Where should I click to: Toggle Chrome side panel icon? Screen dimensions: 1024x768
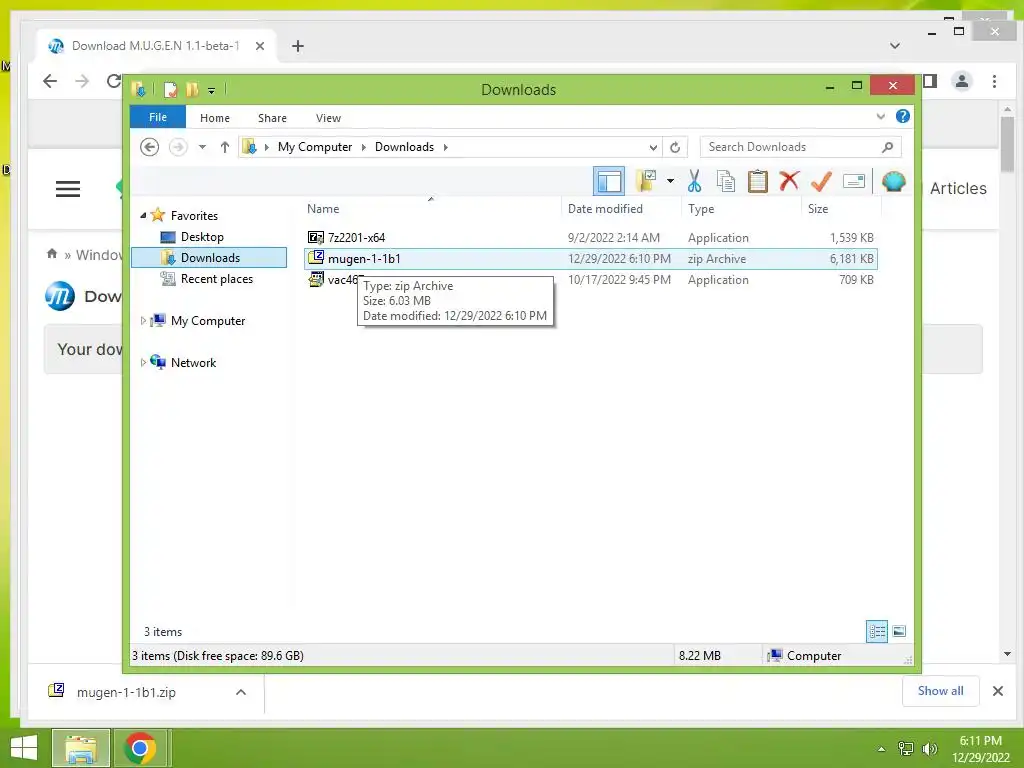pyautogui.click(x=930, y=81)
